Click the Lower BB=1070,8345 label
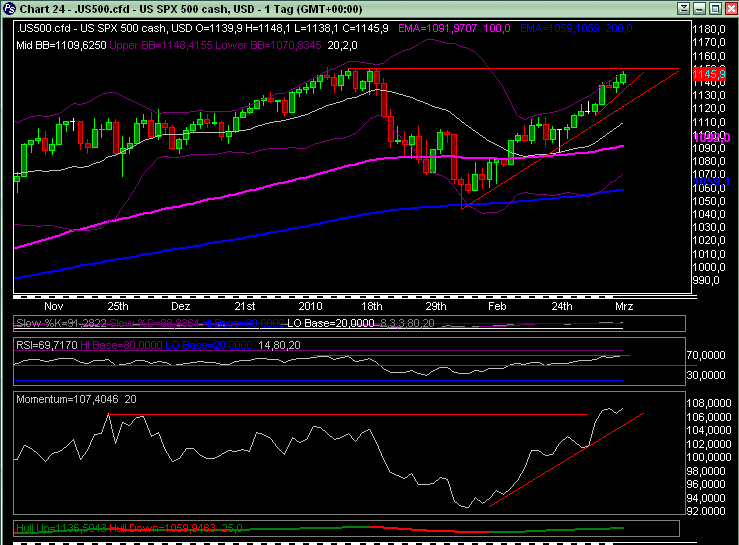 click(x=268, y=45)
